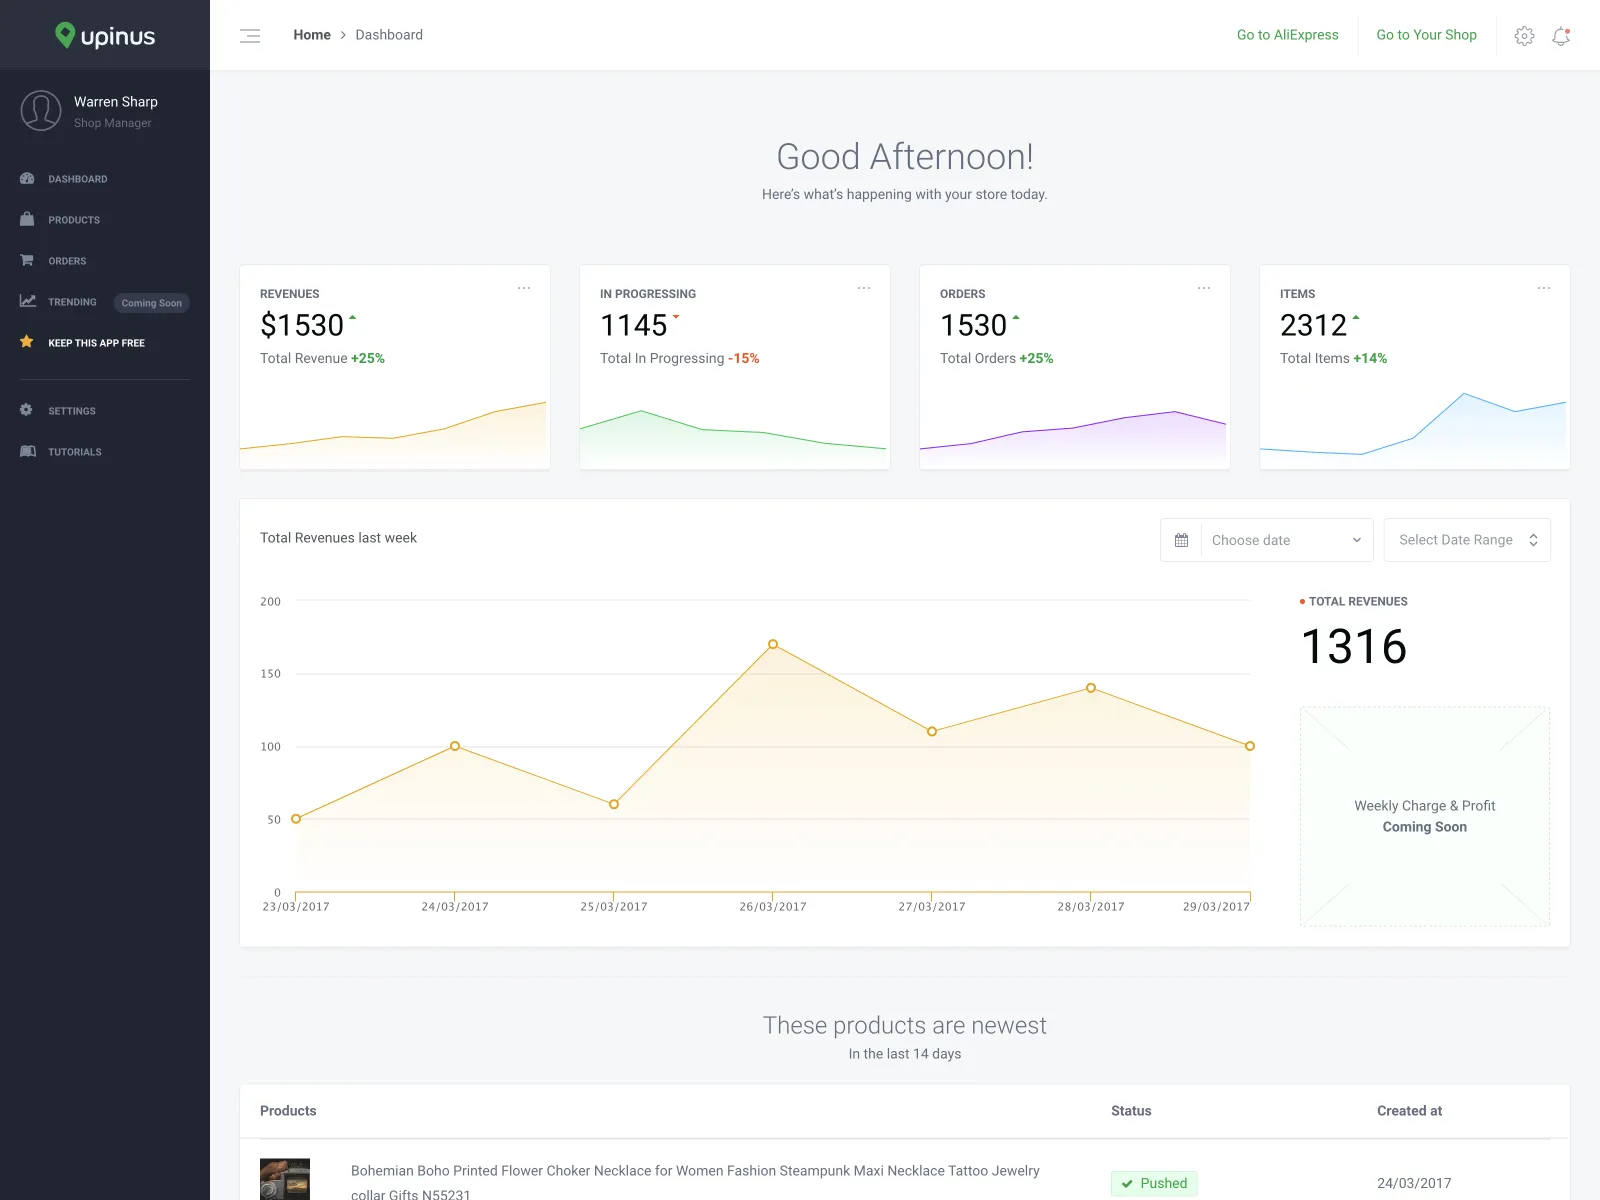Open the settings gear icon in header
Viewport: 1600px width, 1200px height.
[x=1524, y=36]
